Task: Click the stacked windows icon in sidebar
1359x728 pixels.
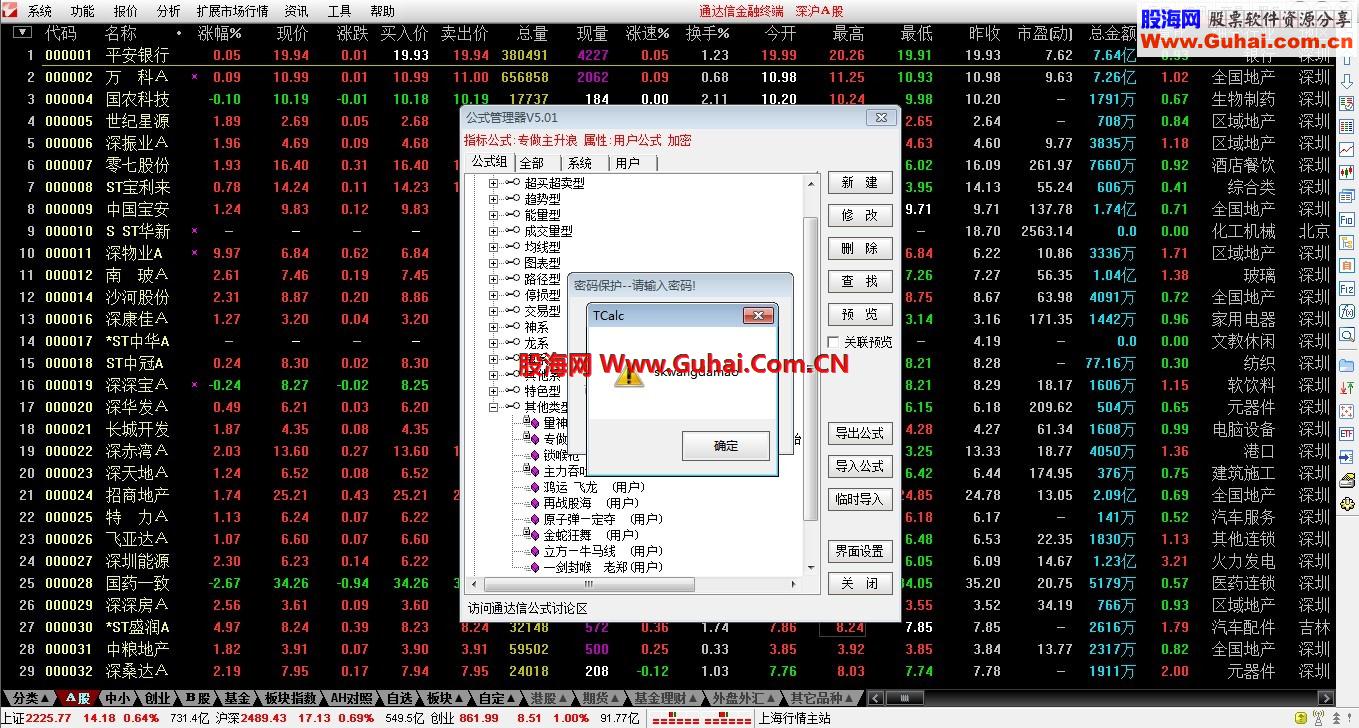Action: coord(1346,195)
